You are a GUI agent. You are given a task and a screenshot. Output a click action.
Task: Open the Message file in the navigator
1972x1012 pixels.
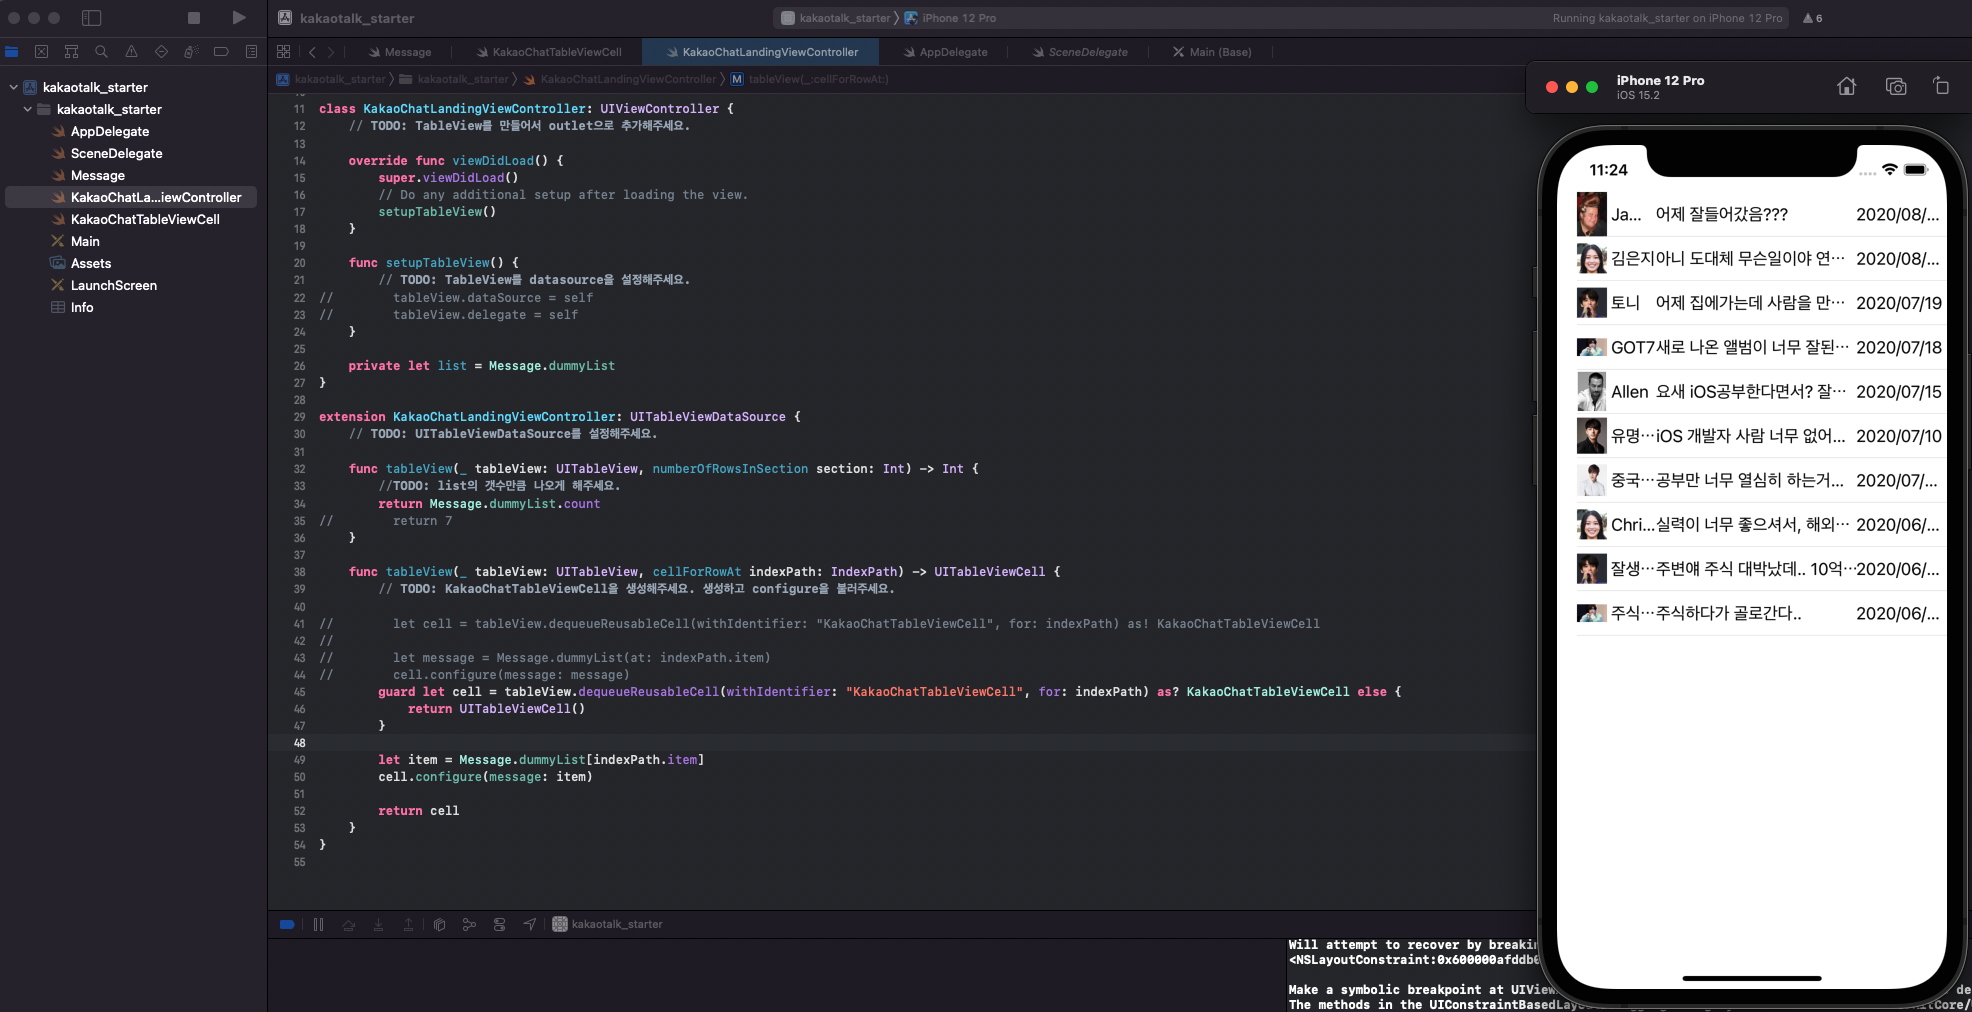pos(98,175)
